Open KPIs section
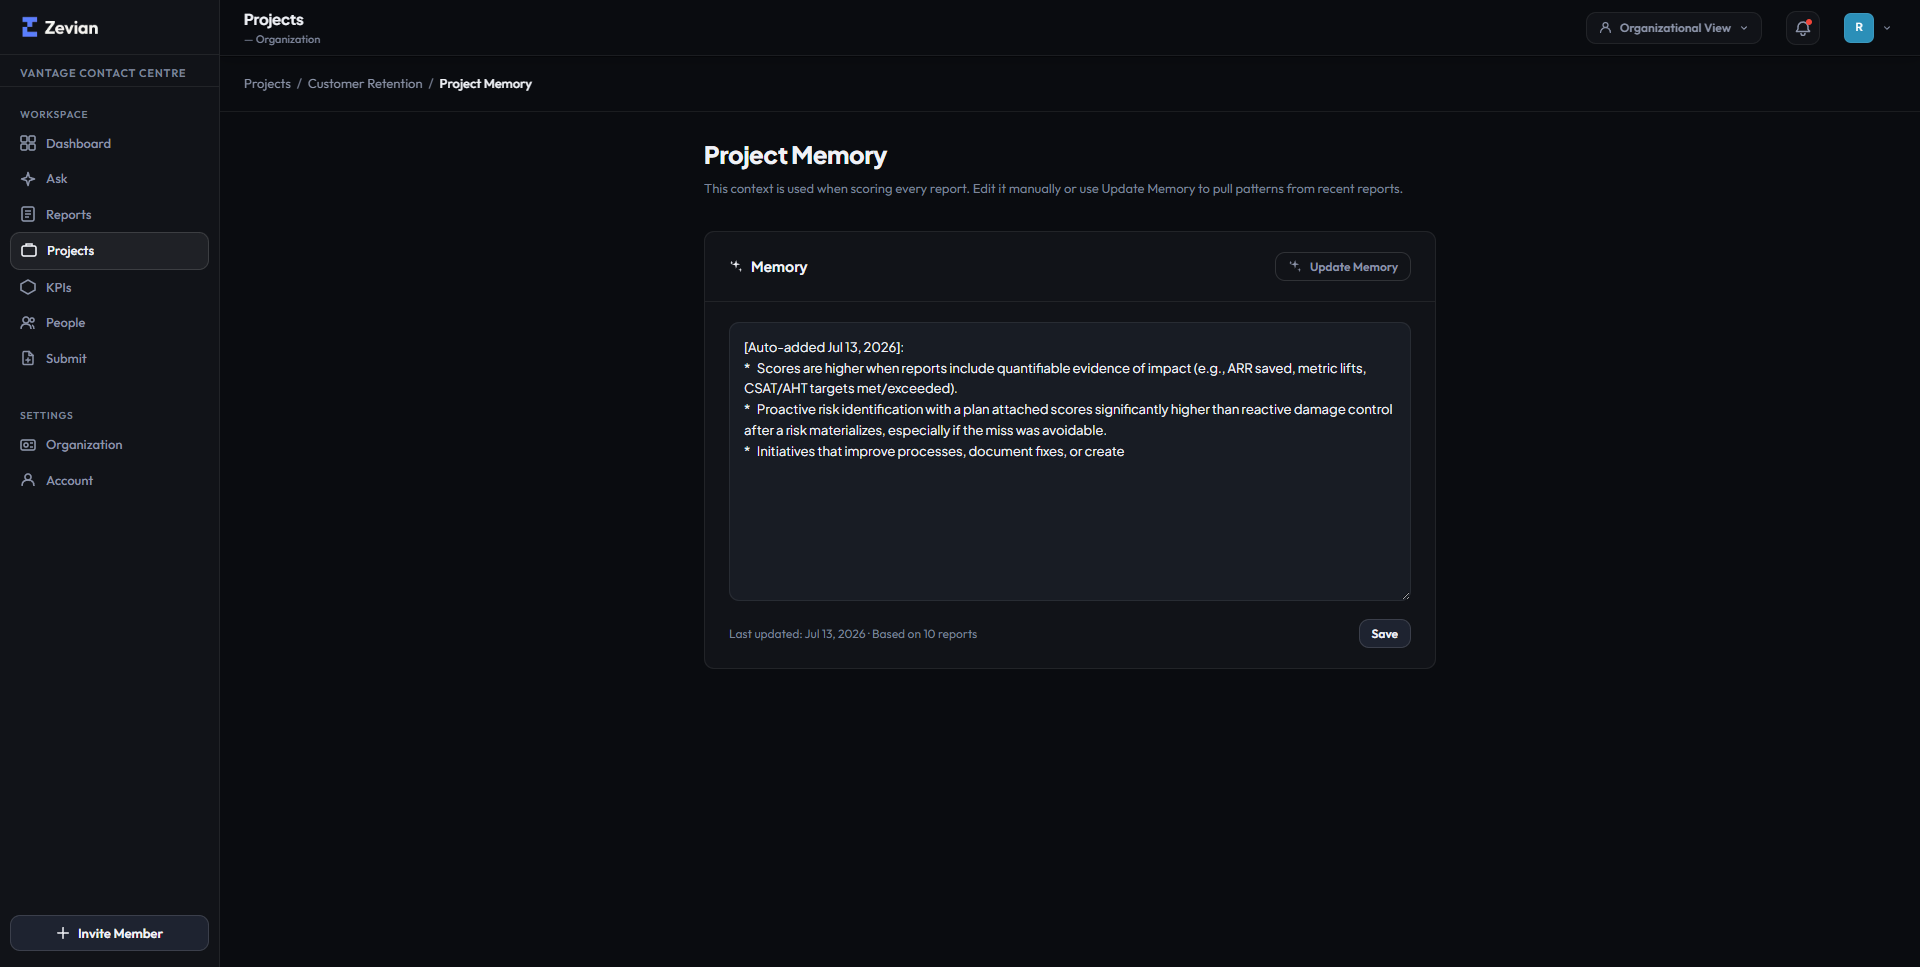The width and height of the screenshot is (1920, 967). point(109,287)
